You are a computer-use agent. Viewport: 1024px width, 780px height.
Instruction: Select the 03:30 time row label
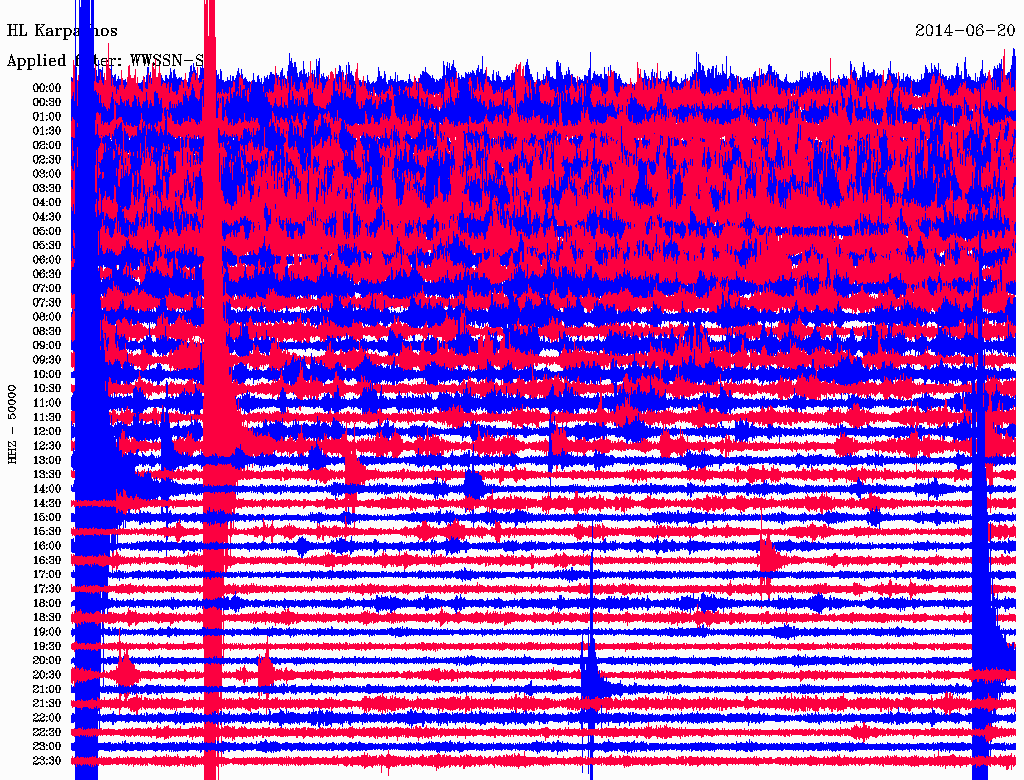pyautogui.click(x=47, y=188)
